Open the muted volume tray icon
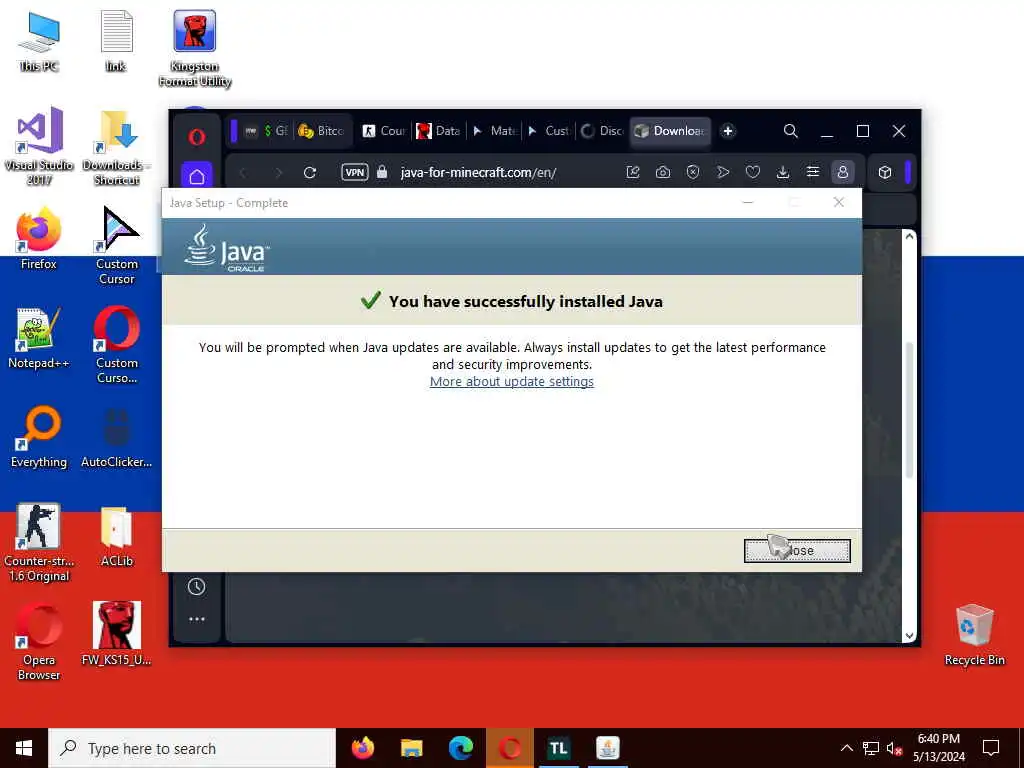This screenshot has width=1024, height=768. (x=894, y=748)
